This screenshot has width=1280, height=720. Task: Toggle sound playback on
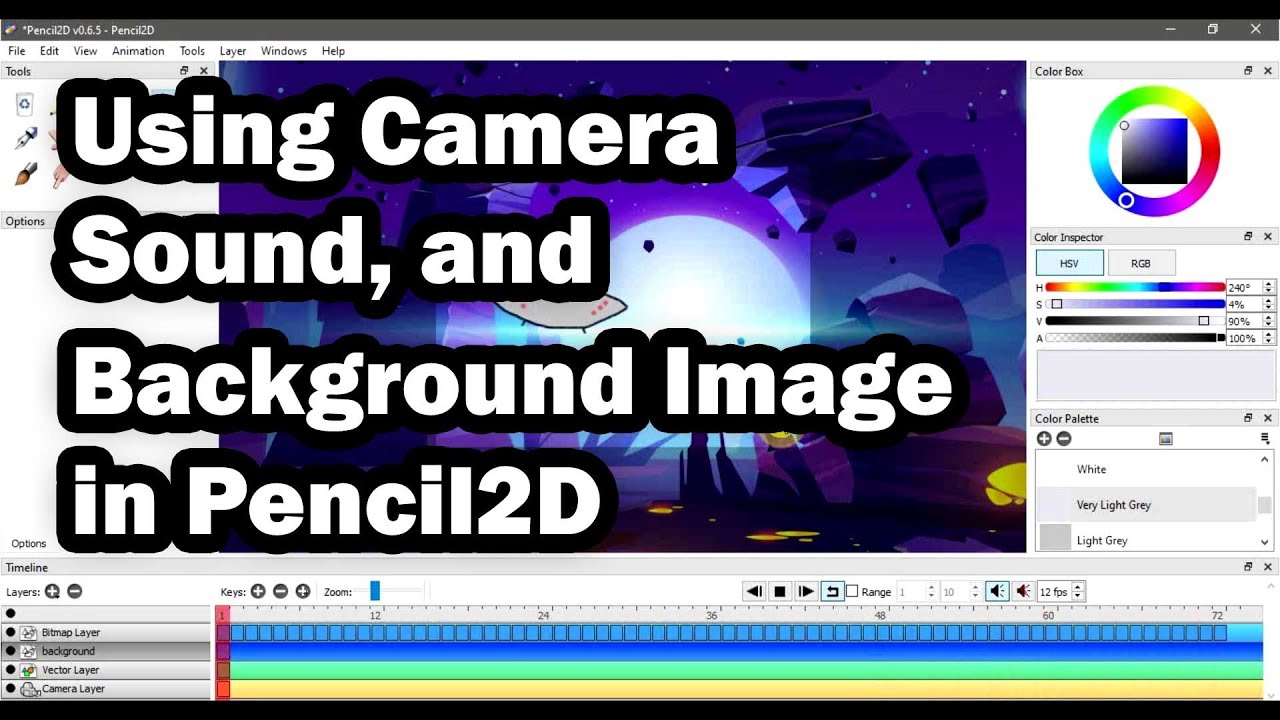997,592
